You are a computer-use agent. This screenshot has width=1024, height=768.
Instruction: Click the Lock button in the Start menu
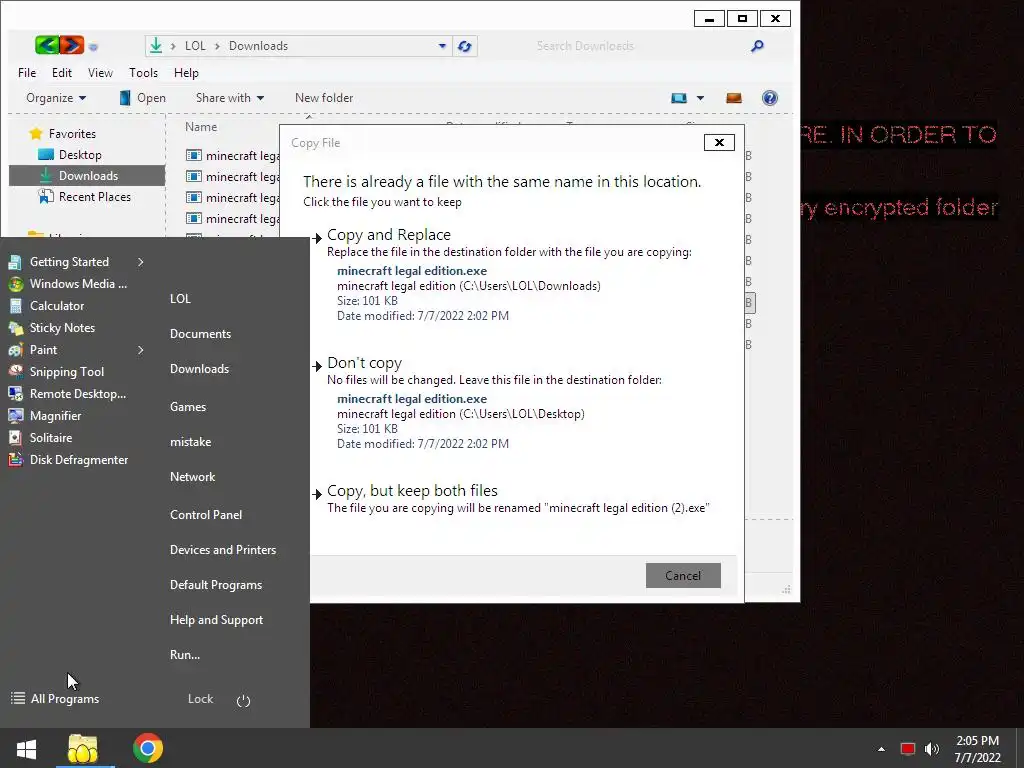pos(200,699)
